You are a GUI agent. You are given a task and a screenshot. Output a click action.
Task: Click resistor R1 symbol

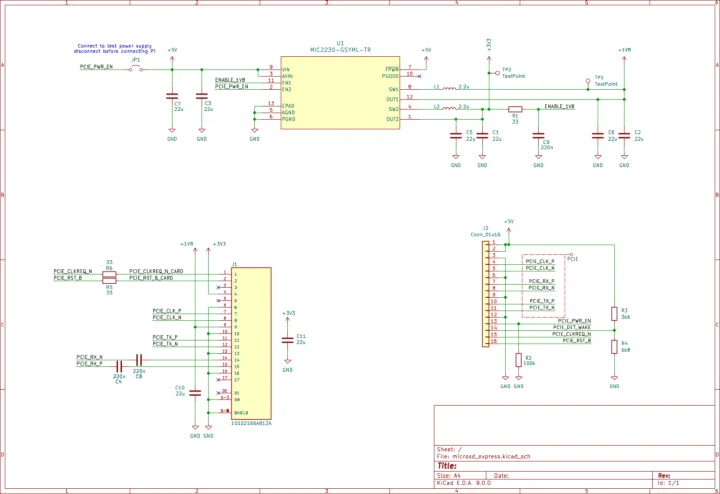(x=515, y=109)
